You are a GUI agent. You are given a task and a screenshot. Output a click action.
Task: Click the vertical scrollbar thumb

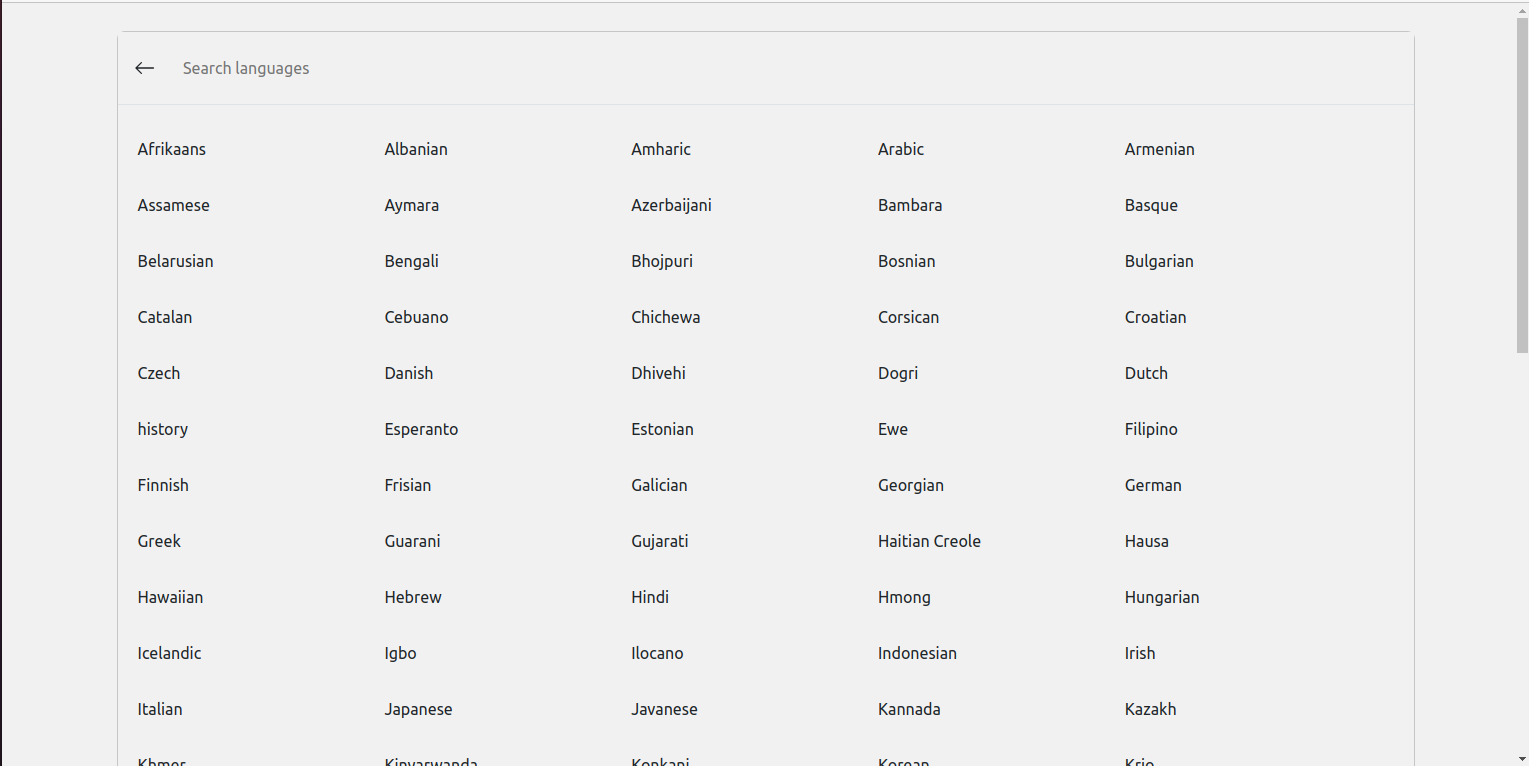(x=1521, y=185)
